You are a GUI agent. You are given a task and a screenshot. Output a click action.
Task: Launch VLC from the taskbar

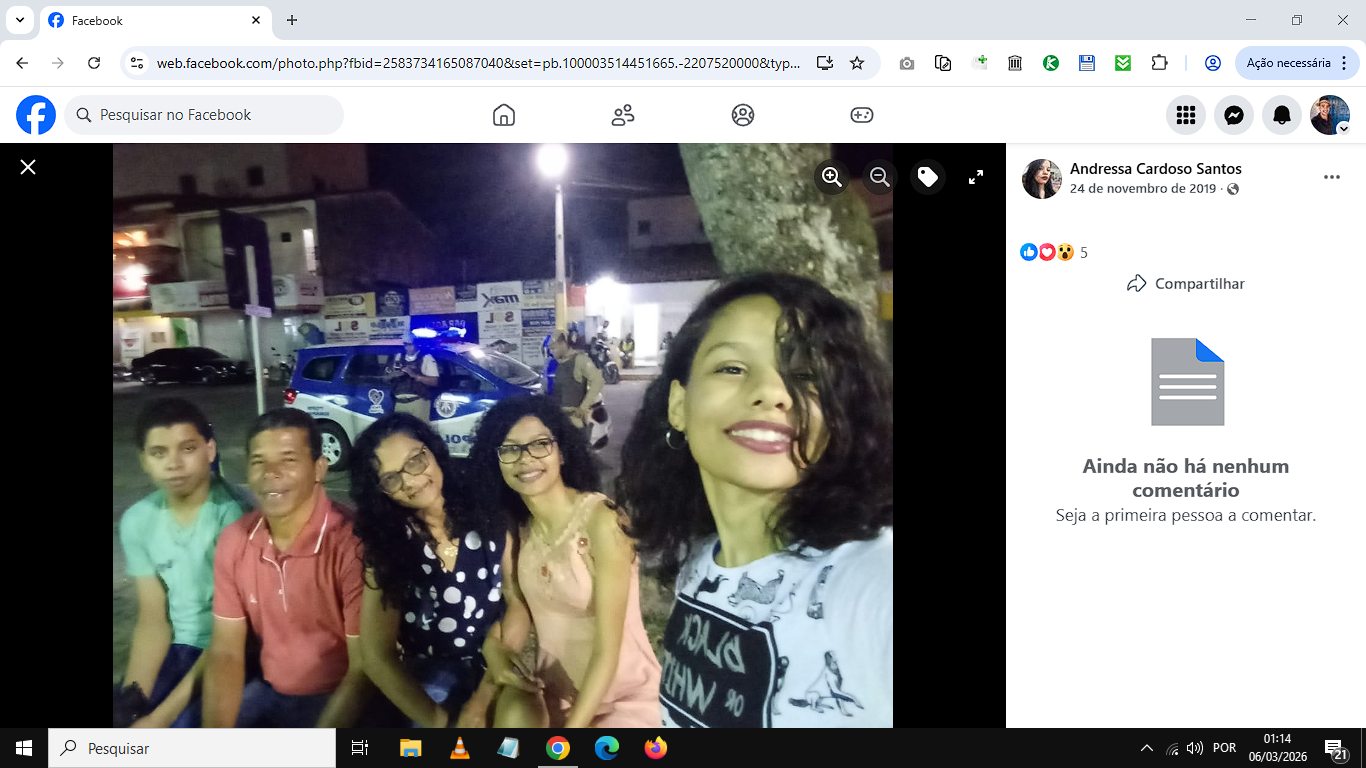(459, 748)
